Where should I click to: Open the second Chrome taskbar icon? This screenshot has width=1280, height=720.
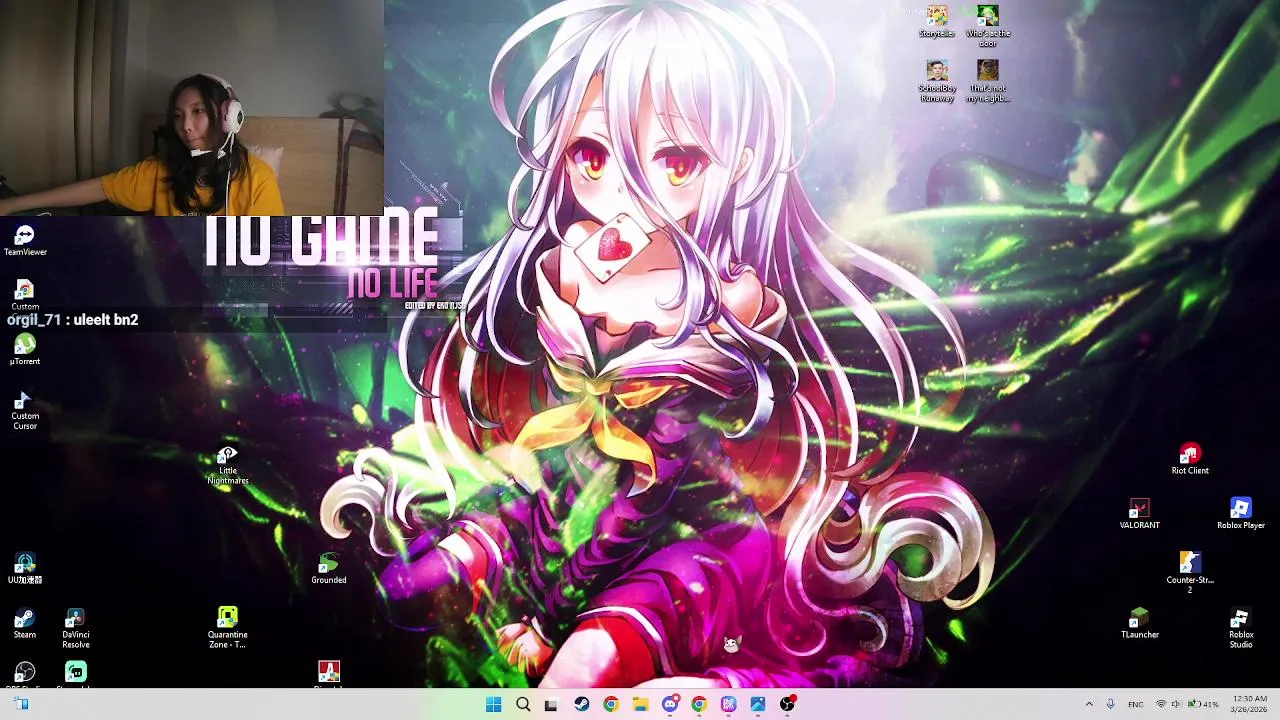click(699, 705)
